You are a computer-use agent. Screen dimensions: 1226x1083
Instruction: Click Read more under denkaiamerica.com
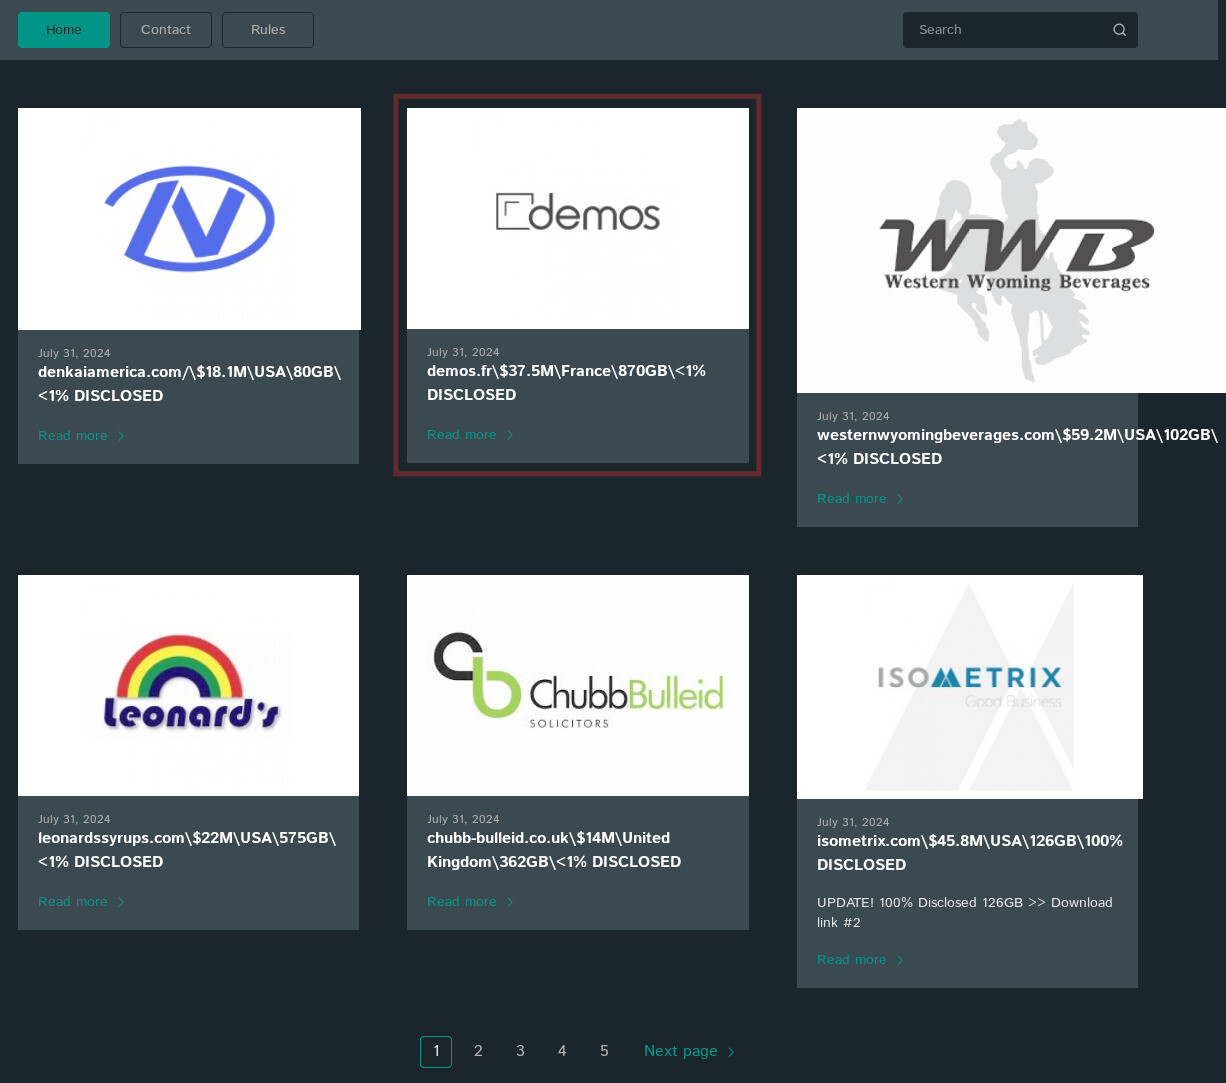[73, 436]
